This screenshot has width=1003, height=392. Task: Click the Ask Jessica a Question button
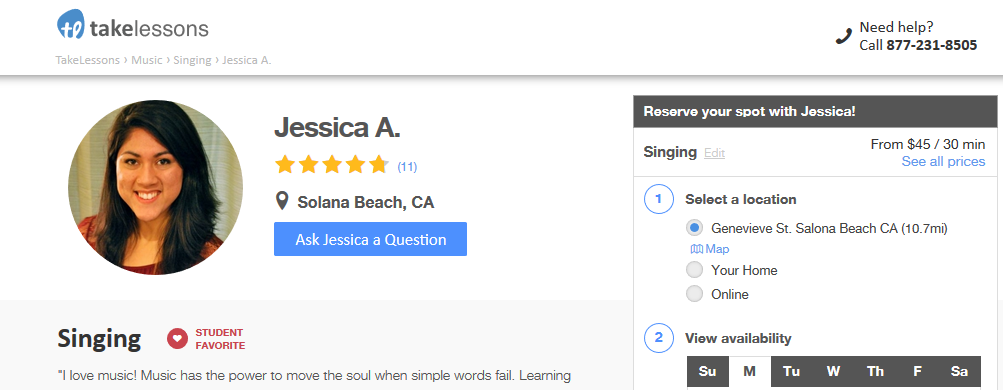pyautogui.click(x=370, y=239)
